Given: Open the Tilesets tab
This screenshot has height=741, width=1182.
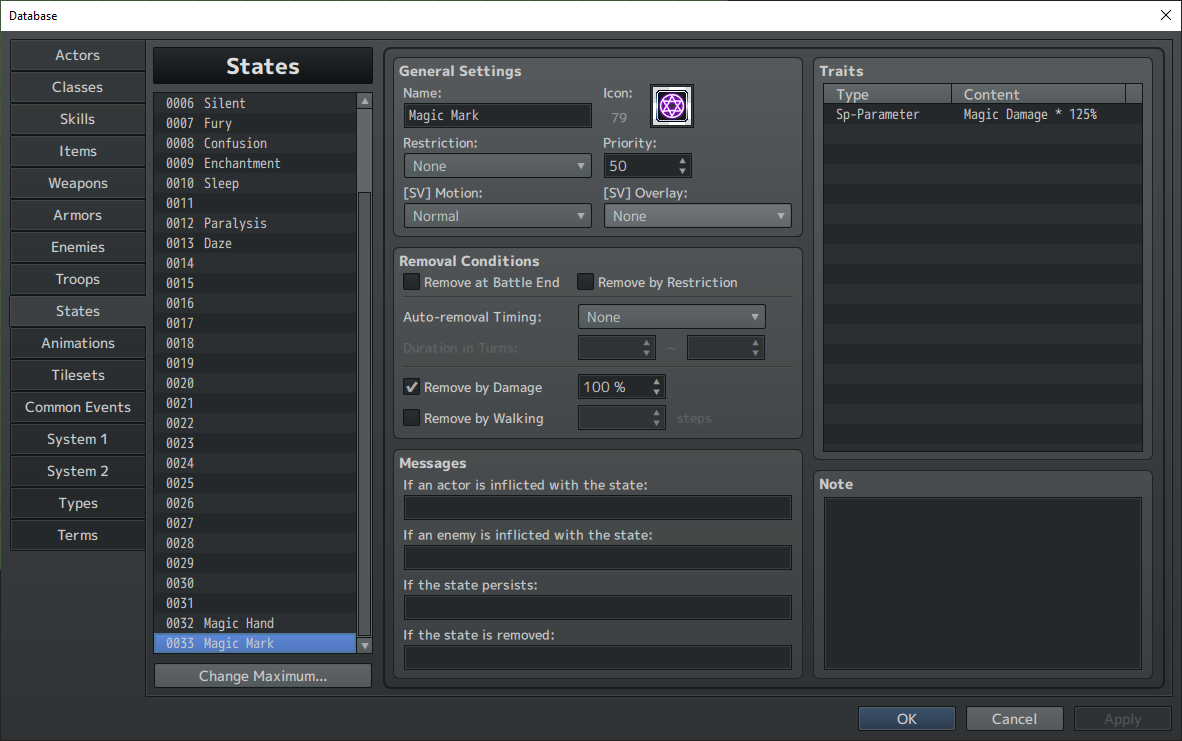Looking at the screenshot, I should point(78,375).
